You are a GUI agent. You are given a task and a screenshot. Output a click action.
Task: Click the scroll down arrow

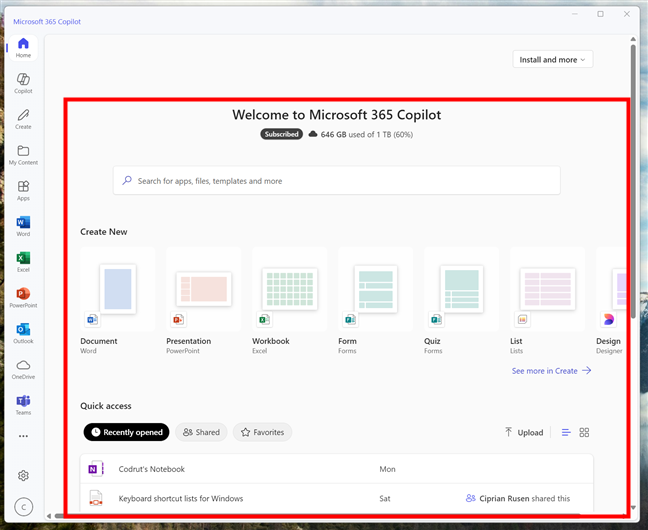point(633,508)
